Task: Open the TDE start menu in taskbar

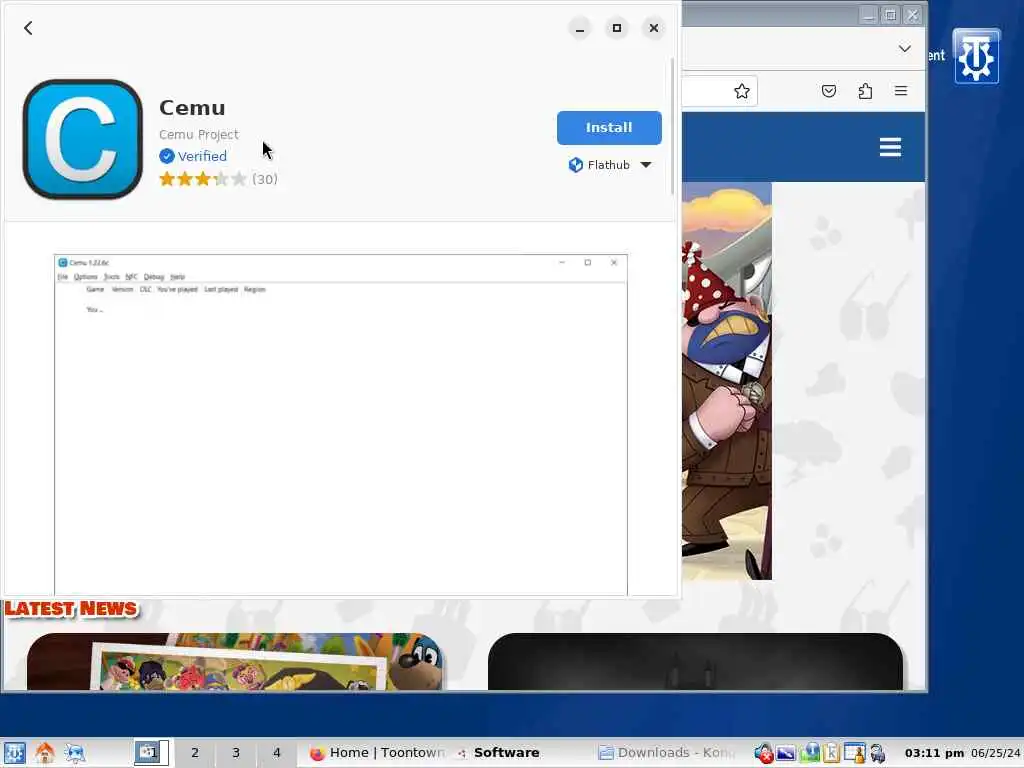Action: (14, 753)
